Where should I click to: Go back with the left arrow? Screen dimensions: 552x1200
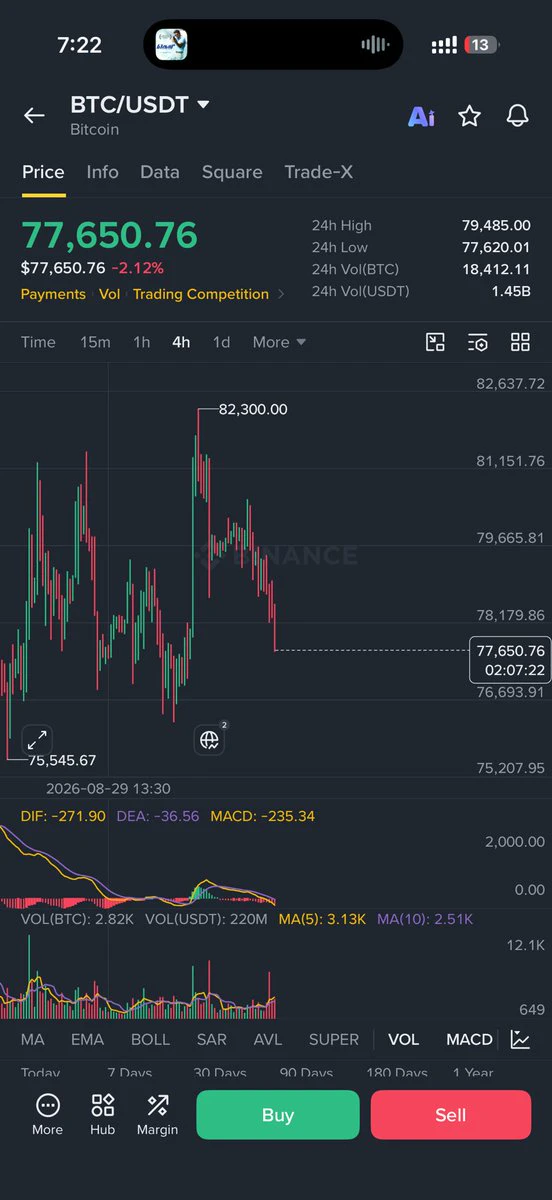(x=34, y=116)
